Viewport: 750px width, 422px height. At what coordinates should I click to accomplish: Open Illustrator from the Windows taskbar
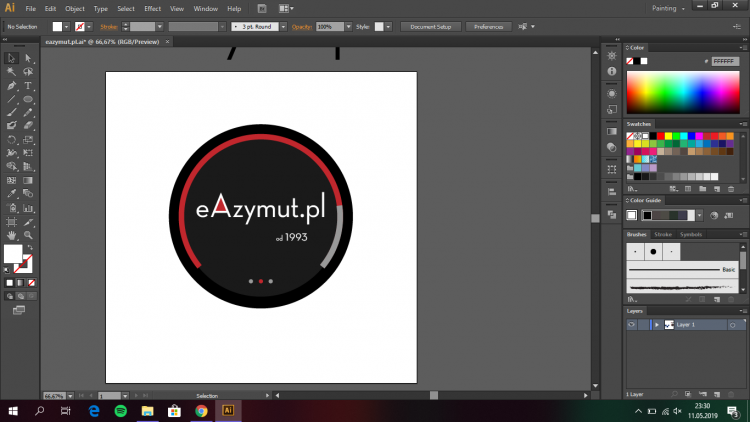click(228, 410)
